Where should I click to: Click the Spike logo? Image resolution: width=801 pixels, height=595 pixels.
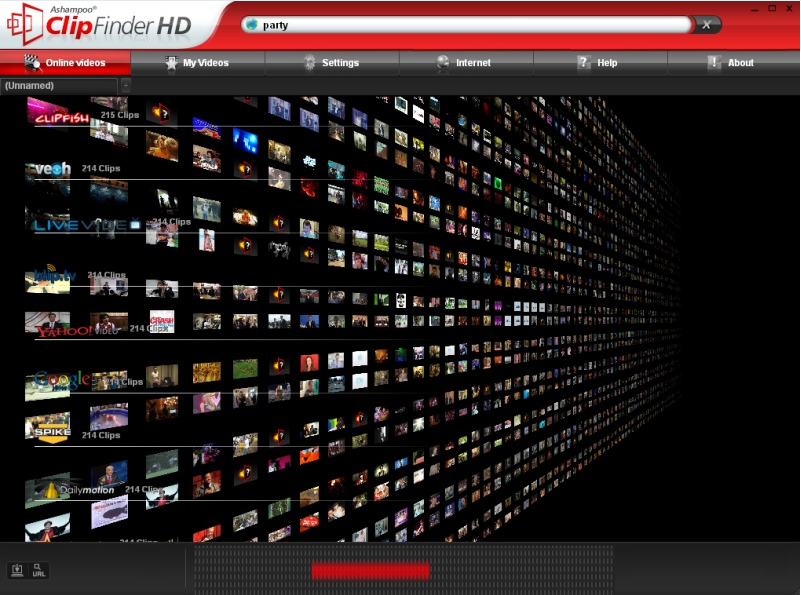click(53, 432)
